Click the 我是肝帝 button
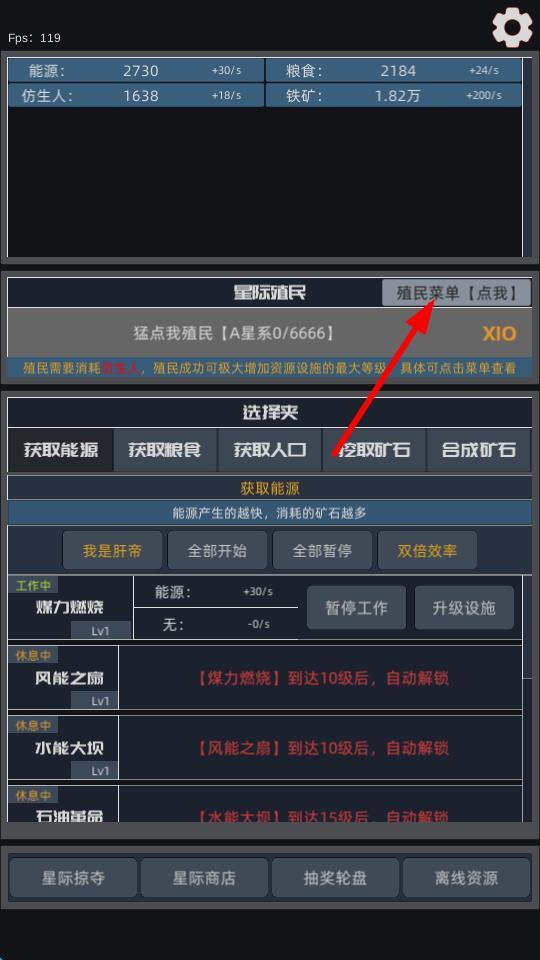This screenshot has height=960, width=540. 113,550
